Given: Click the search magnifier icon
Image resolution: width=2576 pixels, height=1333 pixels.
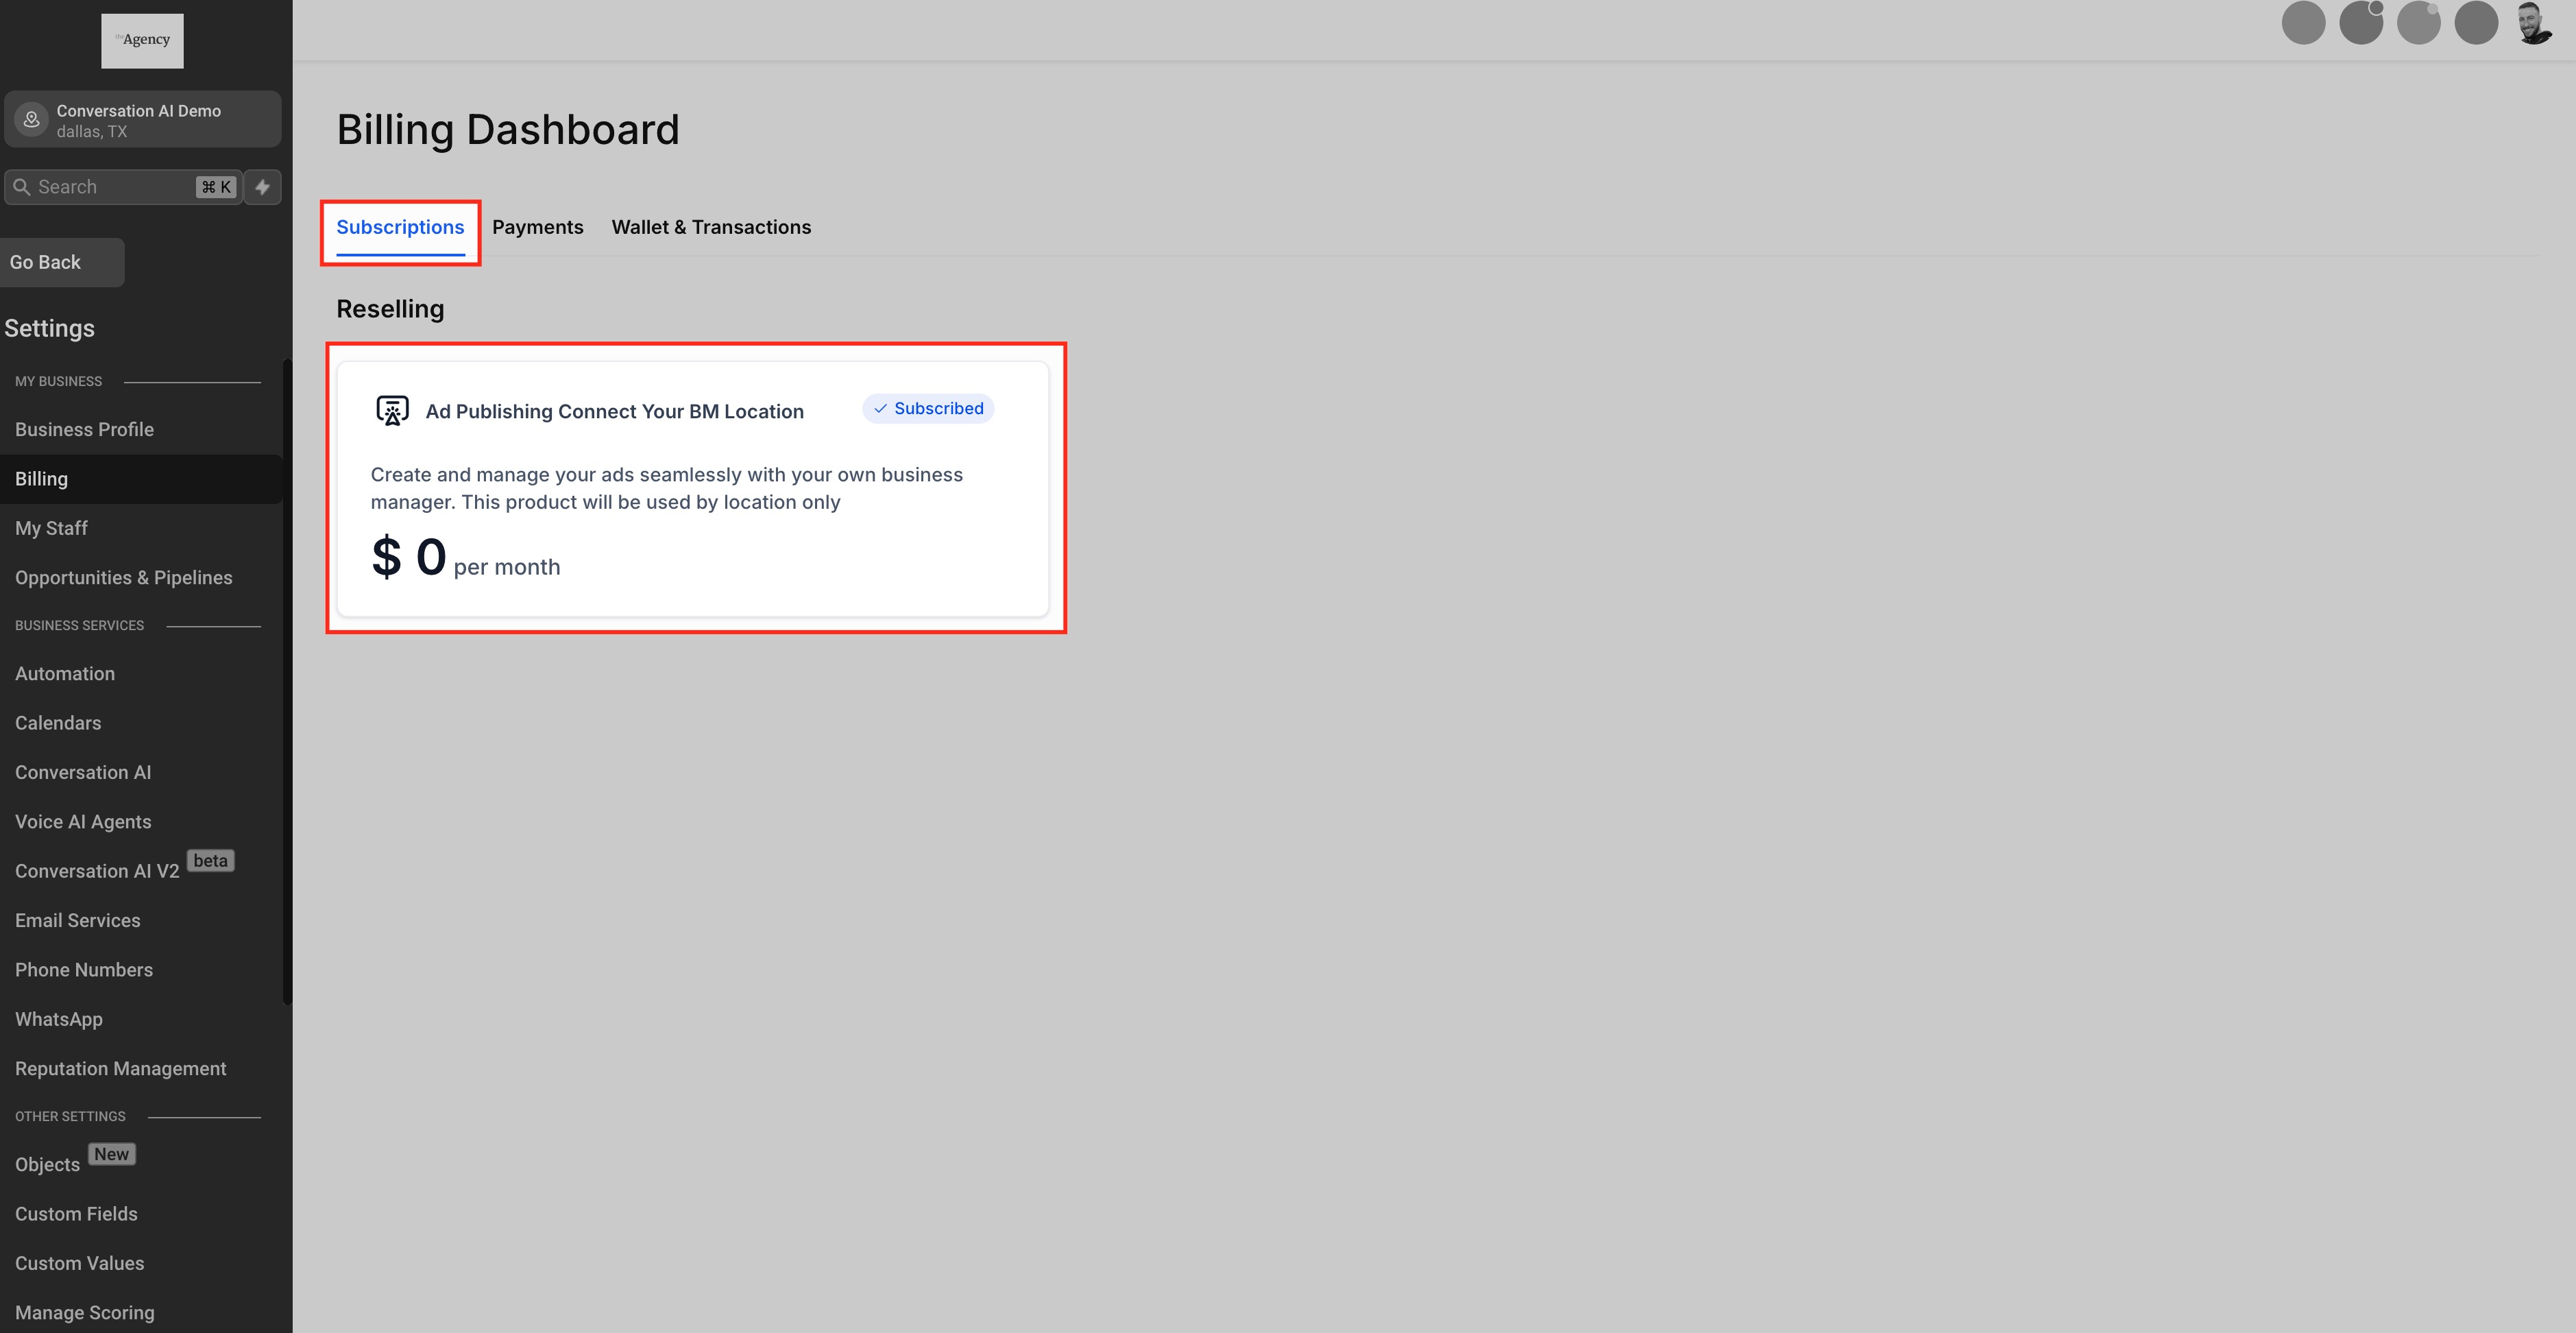Looking at the screenshot, I should [21, 187].
